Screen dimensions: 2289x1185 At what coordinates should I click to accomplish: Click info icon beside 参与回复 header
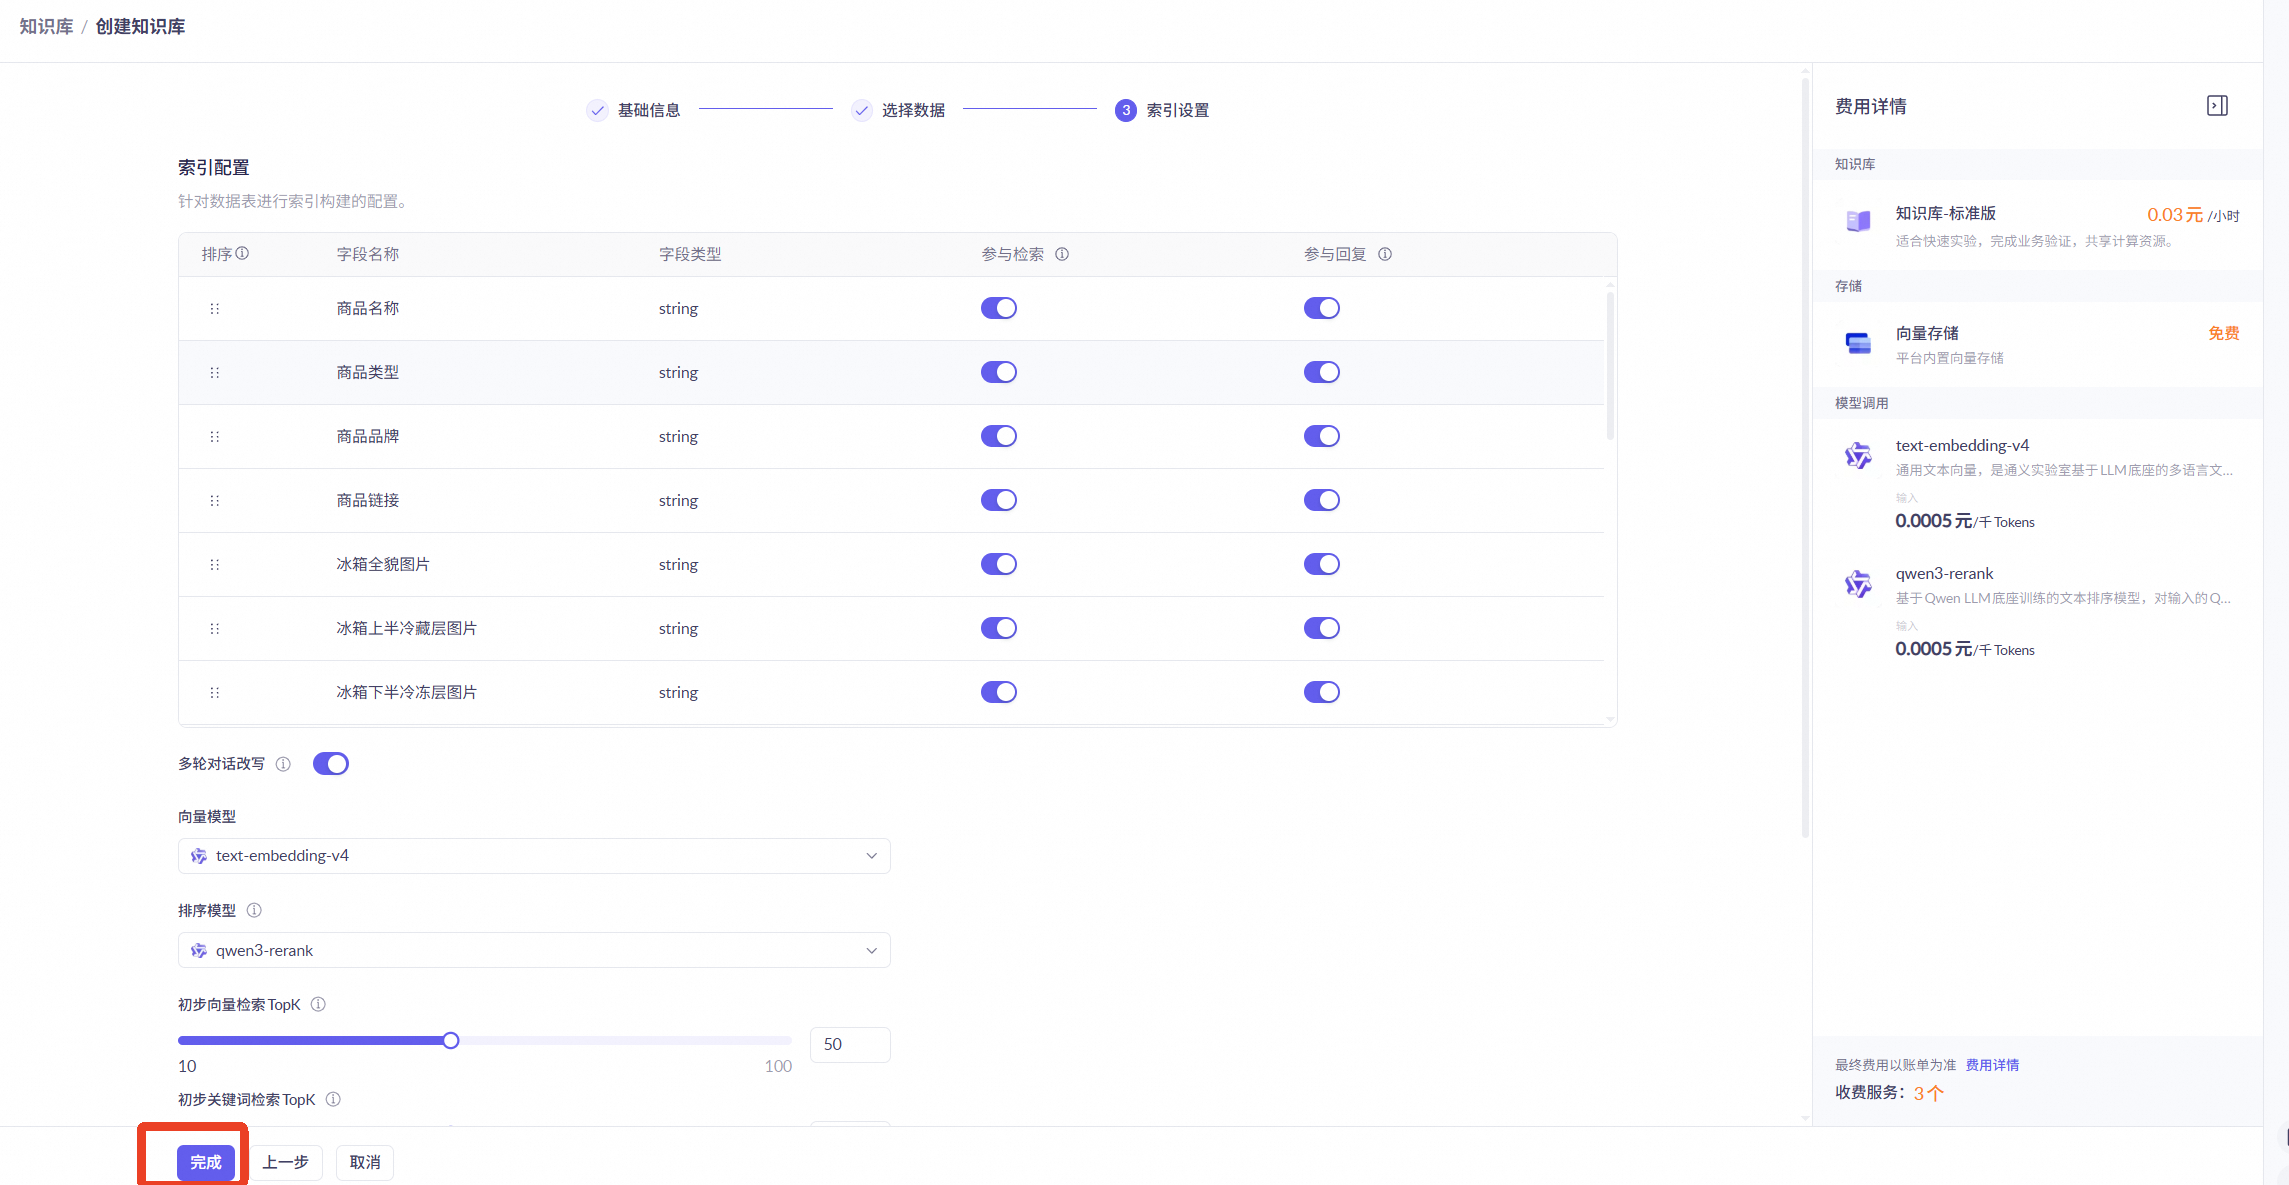pyautogui.click(x=1385, y=254)
